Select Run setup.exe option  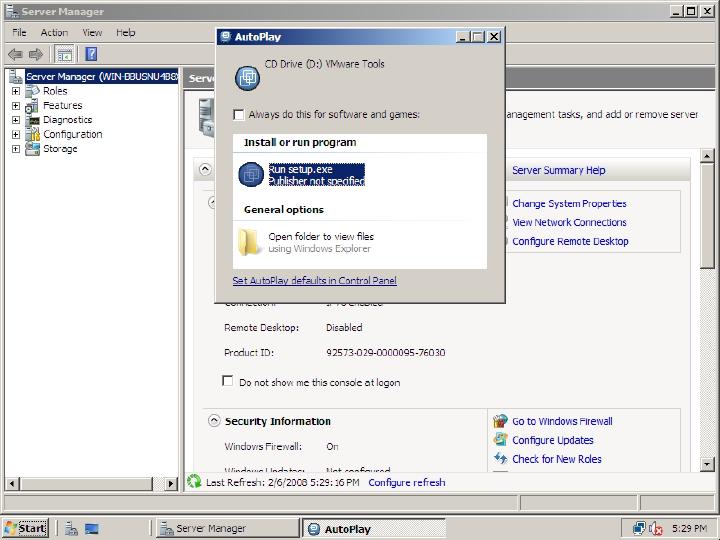click(316, 175)
